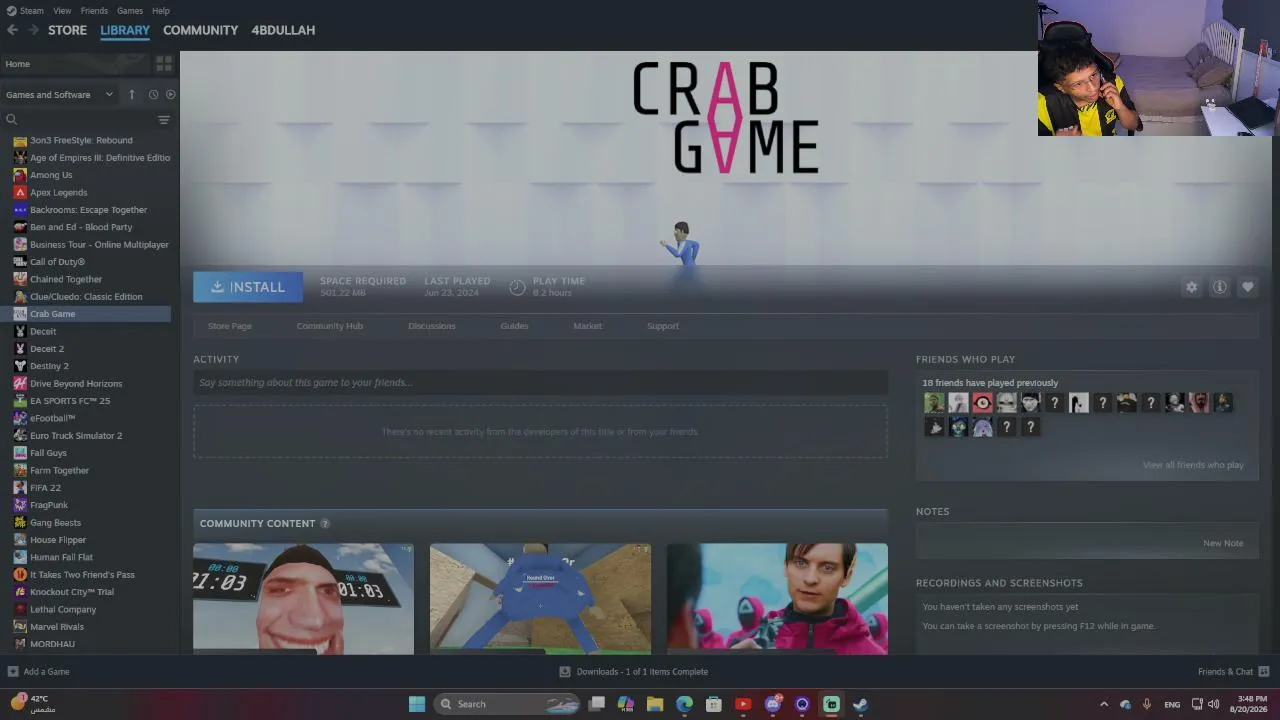Image resolution: width=1280 pixels, height=720 pixels.
Task: Open the Market link
Action: tap(588, 326)
